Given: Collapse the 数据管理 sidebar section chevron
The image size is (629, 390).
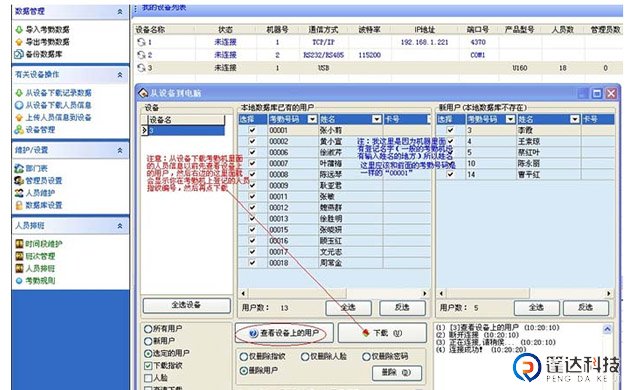Looking at the screenshot, I should tap(120, 12).
